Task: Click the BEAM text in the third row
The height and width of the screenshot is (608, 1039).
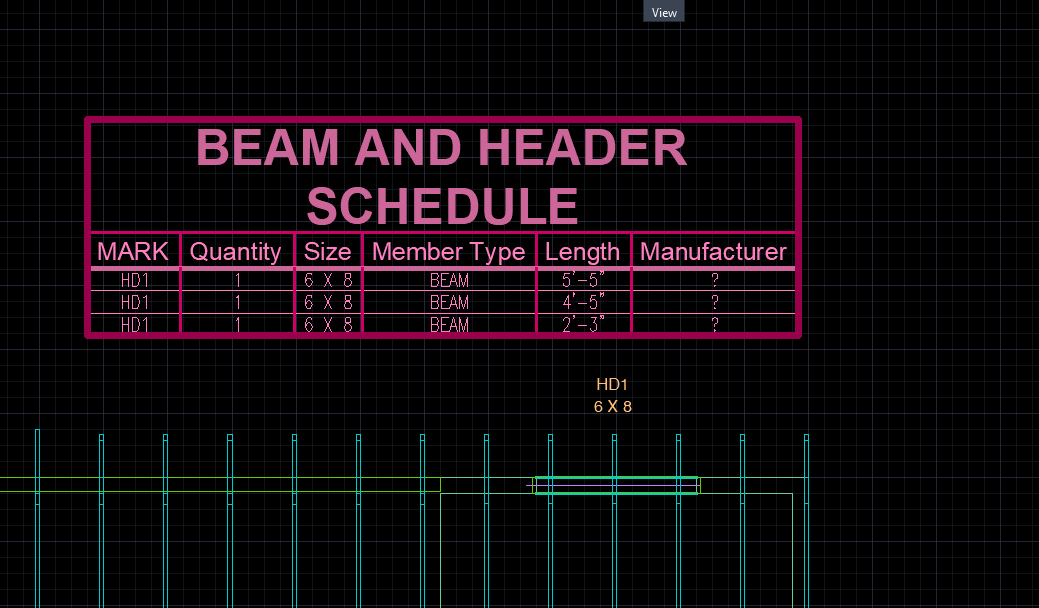Action: [x=448, y=324]
